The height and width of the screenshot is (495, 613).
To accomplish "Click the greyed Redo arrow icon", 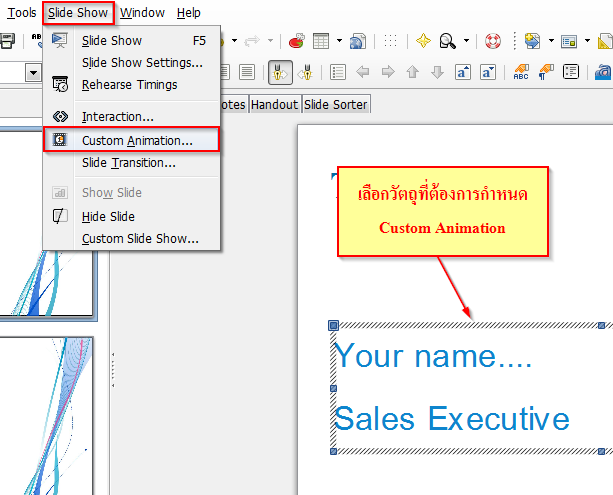I will [x=252, y=40].
